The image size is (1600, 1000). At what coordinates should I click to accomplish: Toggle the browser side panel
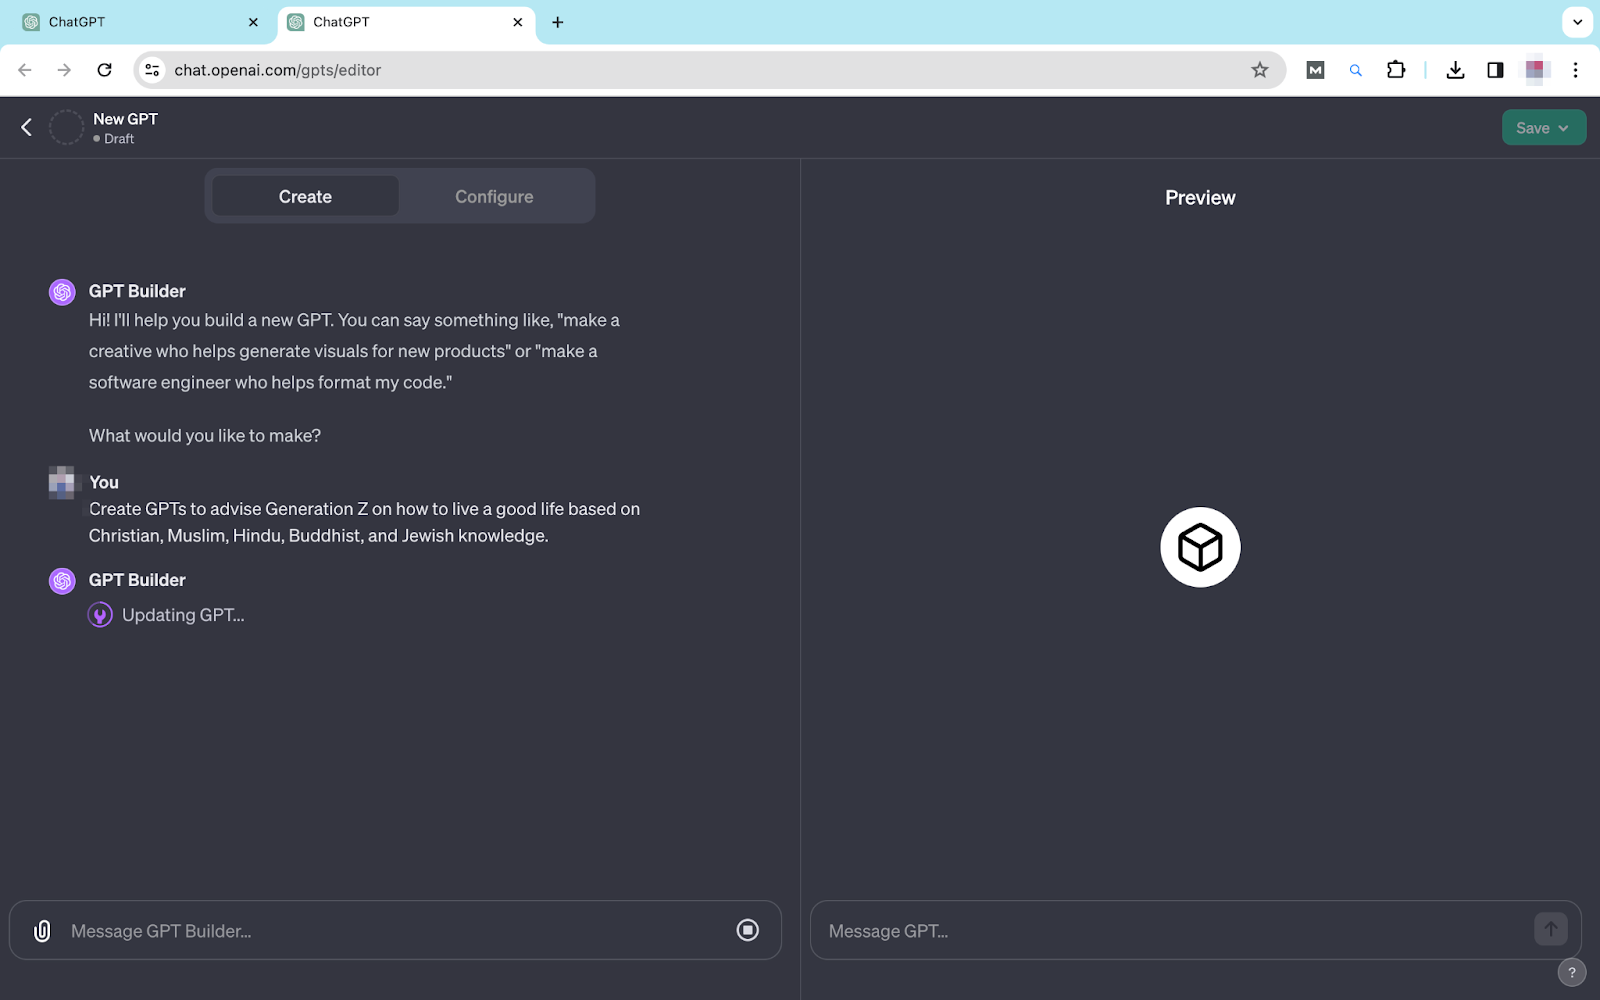click(1495, 70)
